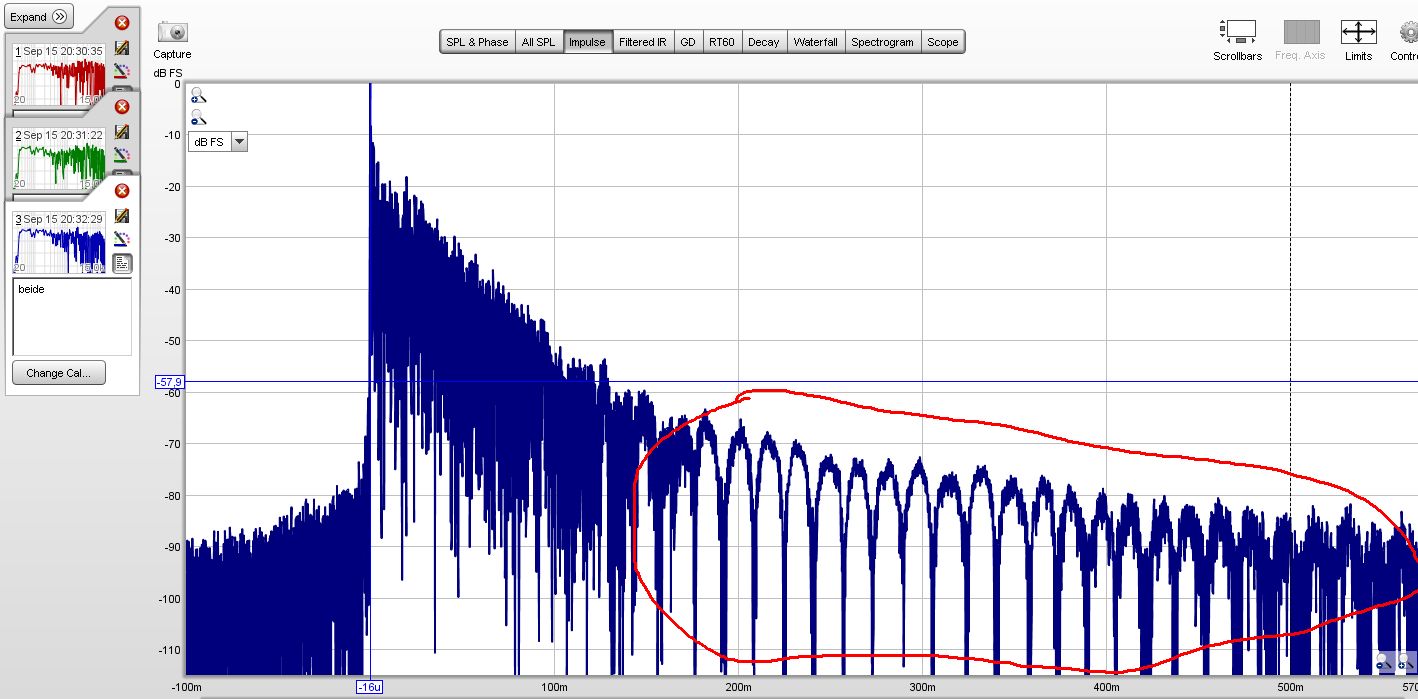Zoom in vertical axis magnifier

(198, 95)
